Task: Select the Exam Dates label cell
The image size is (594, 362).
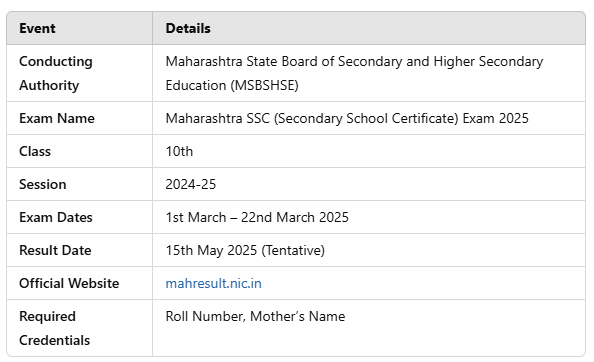Action: click(80, 217)
